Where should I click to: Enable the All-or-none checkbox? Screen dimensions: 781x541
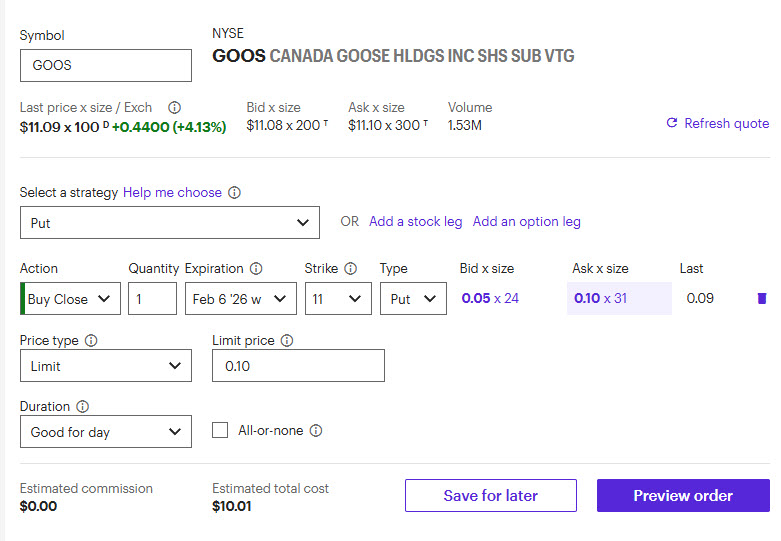pos(221,431)
